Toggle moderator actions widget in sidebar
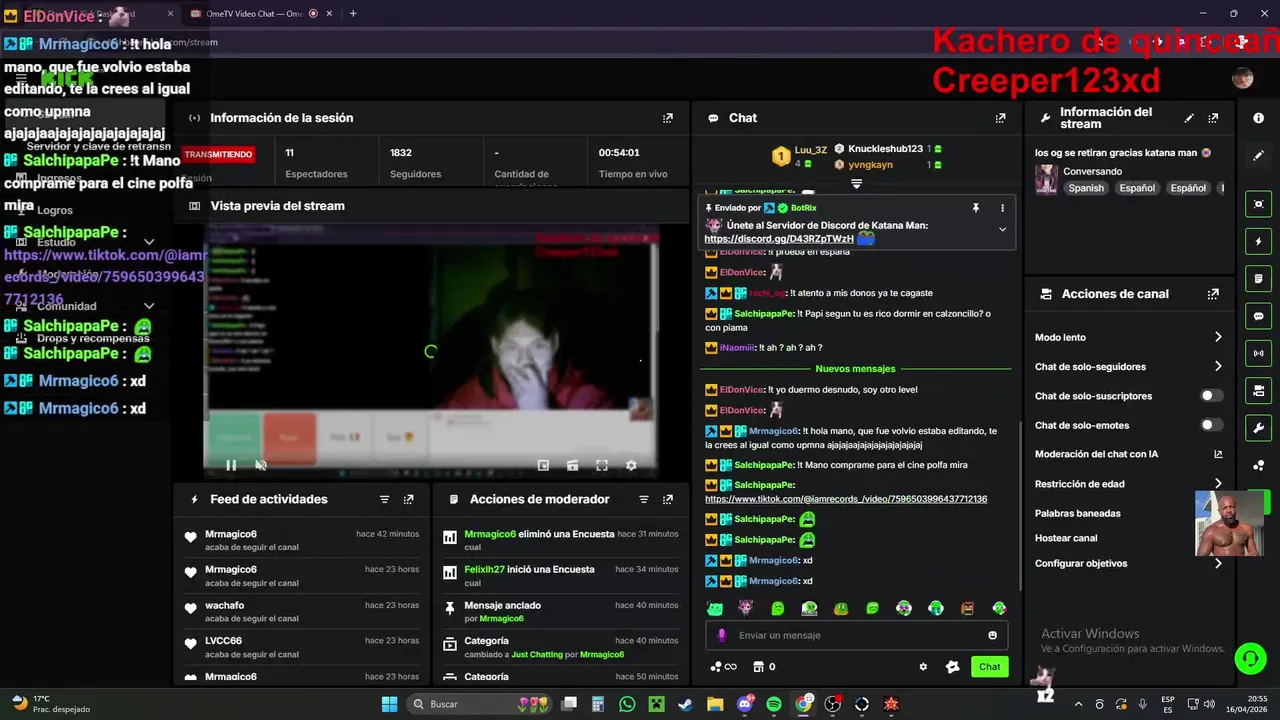The width and height of the screenshot is (1280, 720). 1258,278
